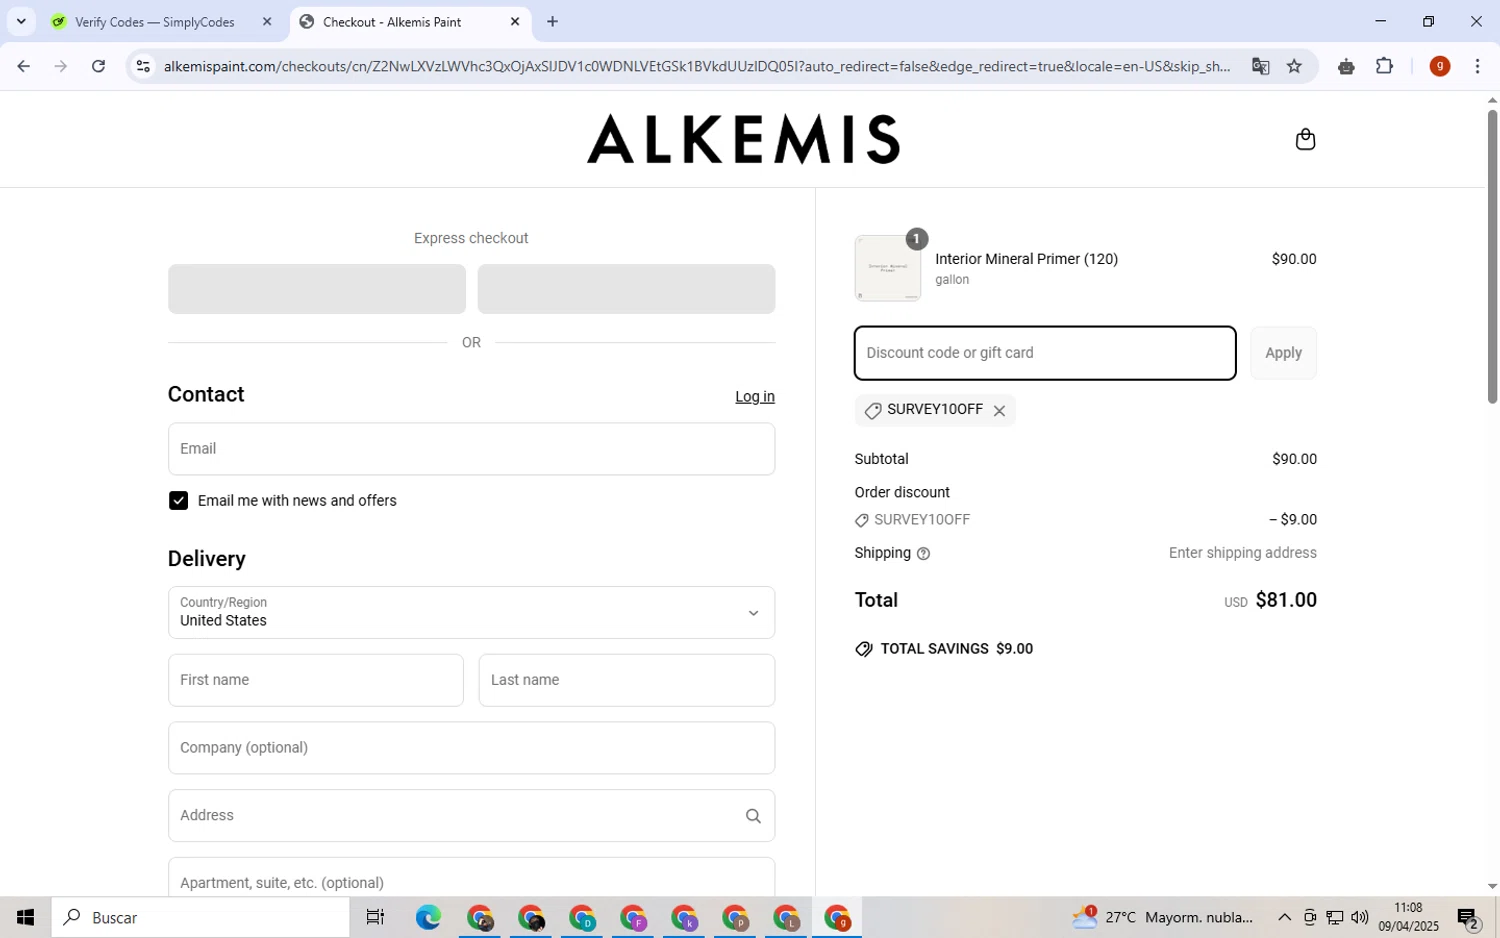Remove the SURVEY10OFF discount code
The height and width of the screenshot is (938, 1500).
(x=999, y=411)
